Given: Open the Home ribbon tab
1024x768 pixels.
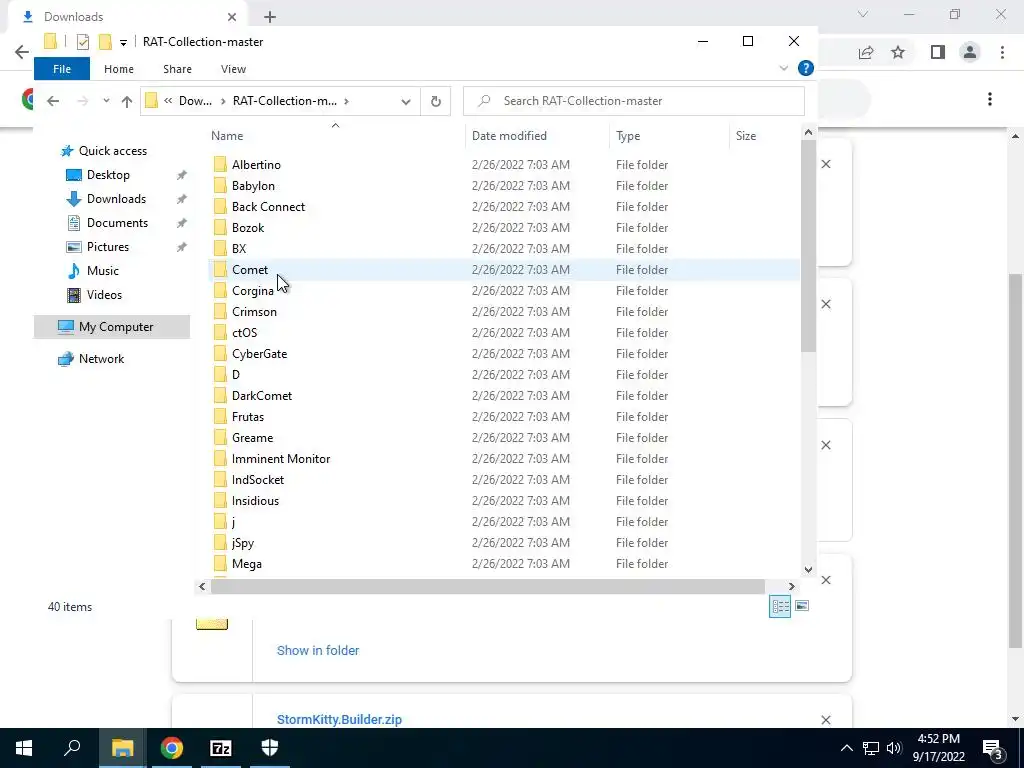Looking at the screenshot, I should coord(119,69).
